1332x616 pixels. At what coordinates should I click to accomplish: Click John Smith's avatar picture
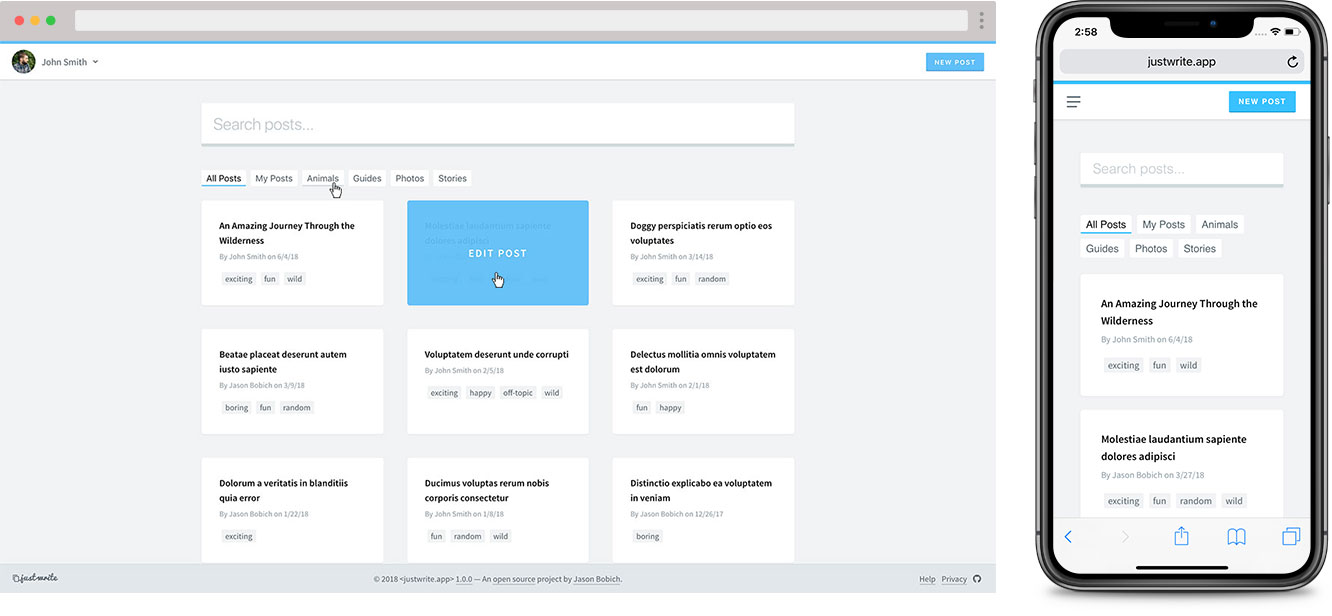pos(22,61)
